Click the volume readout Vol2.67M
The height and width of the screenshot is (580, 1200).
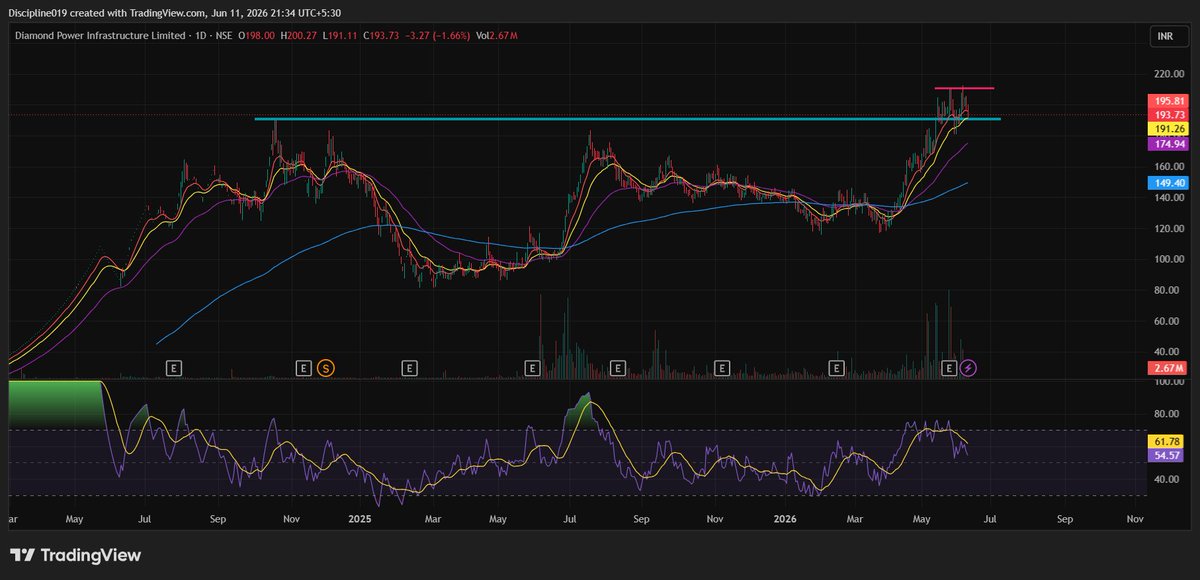[498, 36]
